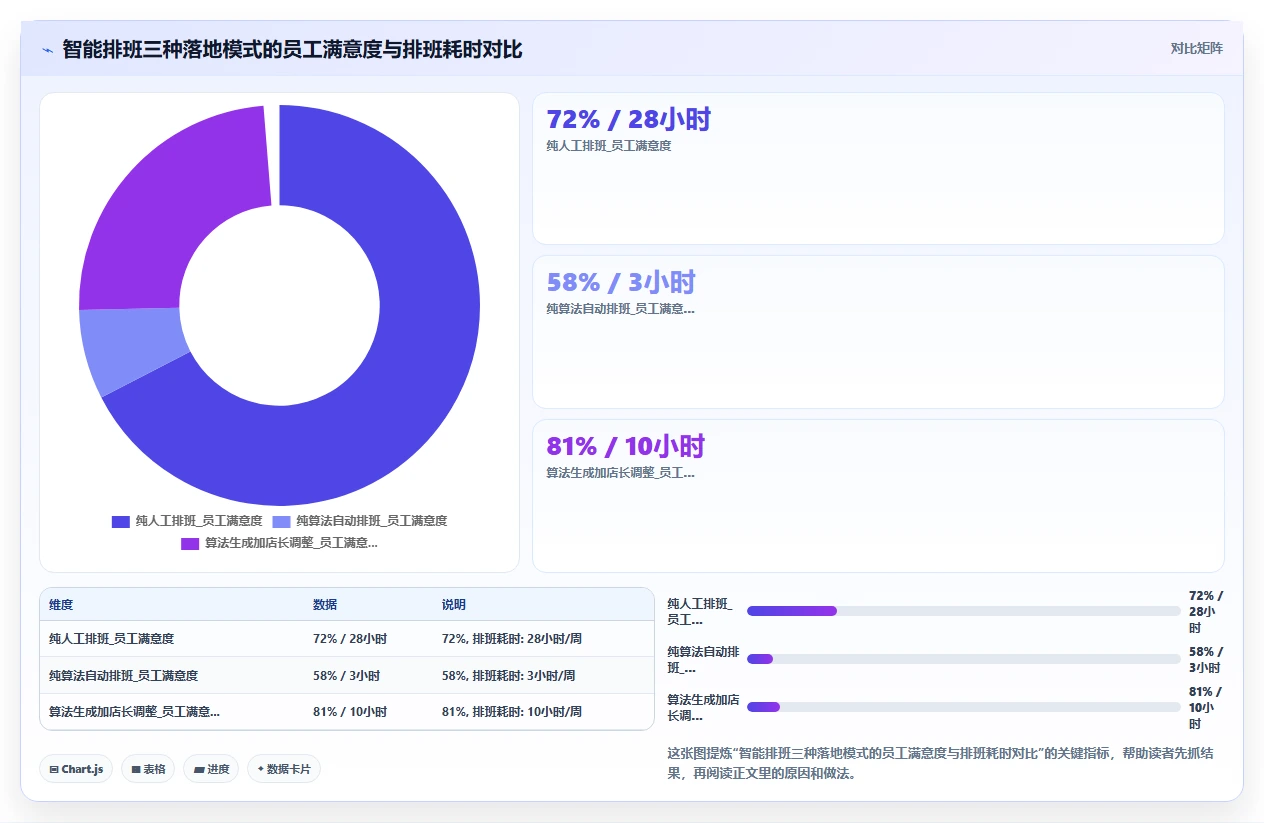
Task: Click the 72% / 28小时 data card
Action: tap(878, 168)
